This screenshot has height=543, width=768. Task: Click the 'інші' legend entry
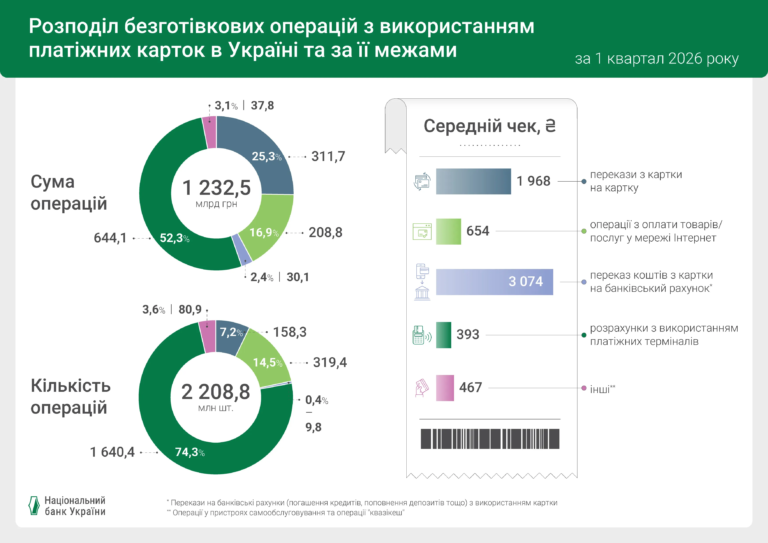[602, 389]
